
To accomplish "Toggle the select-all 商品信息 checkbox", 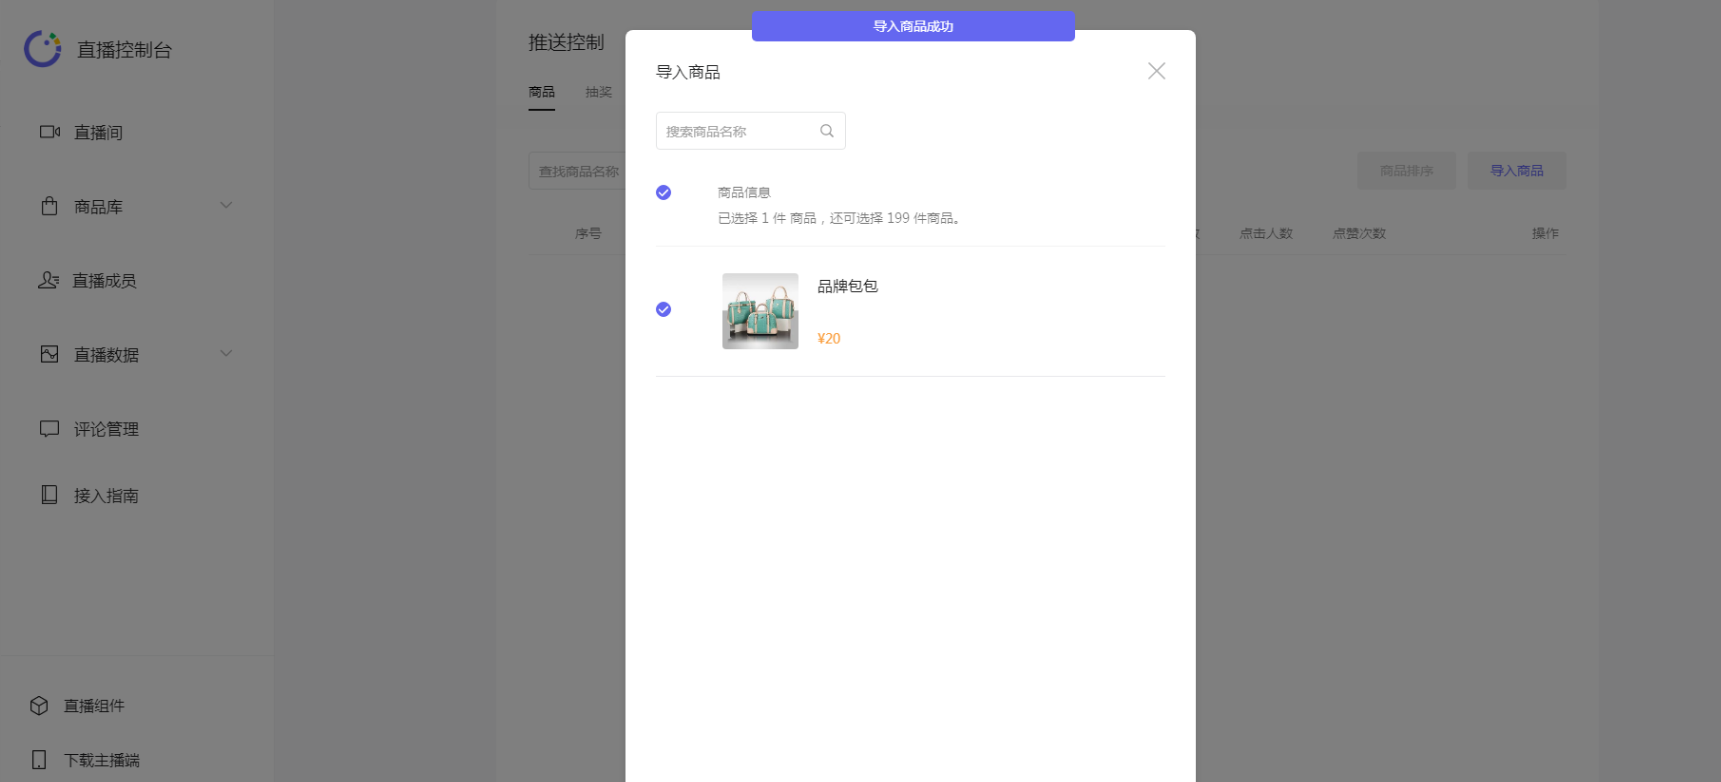I will coord(663,193).
